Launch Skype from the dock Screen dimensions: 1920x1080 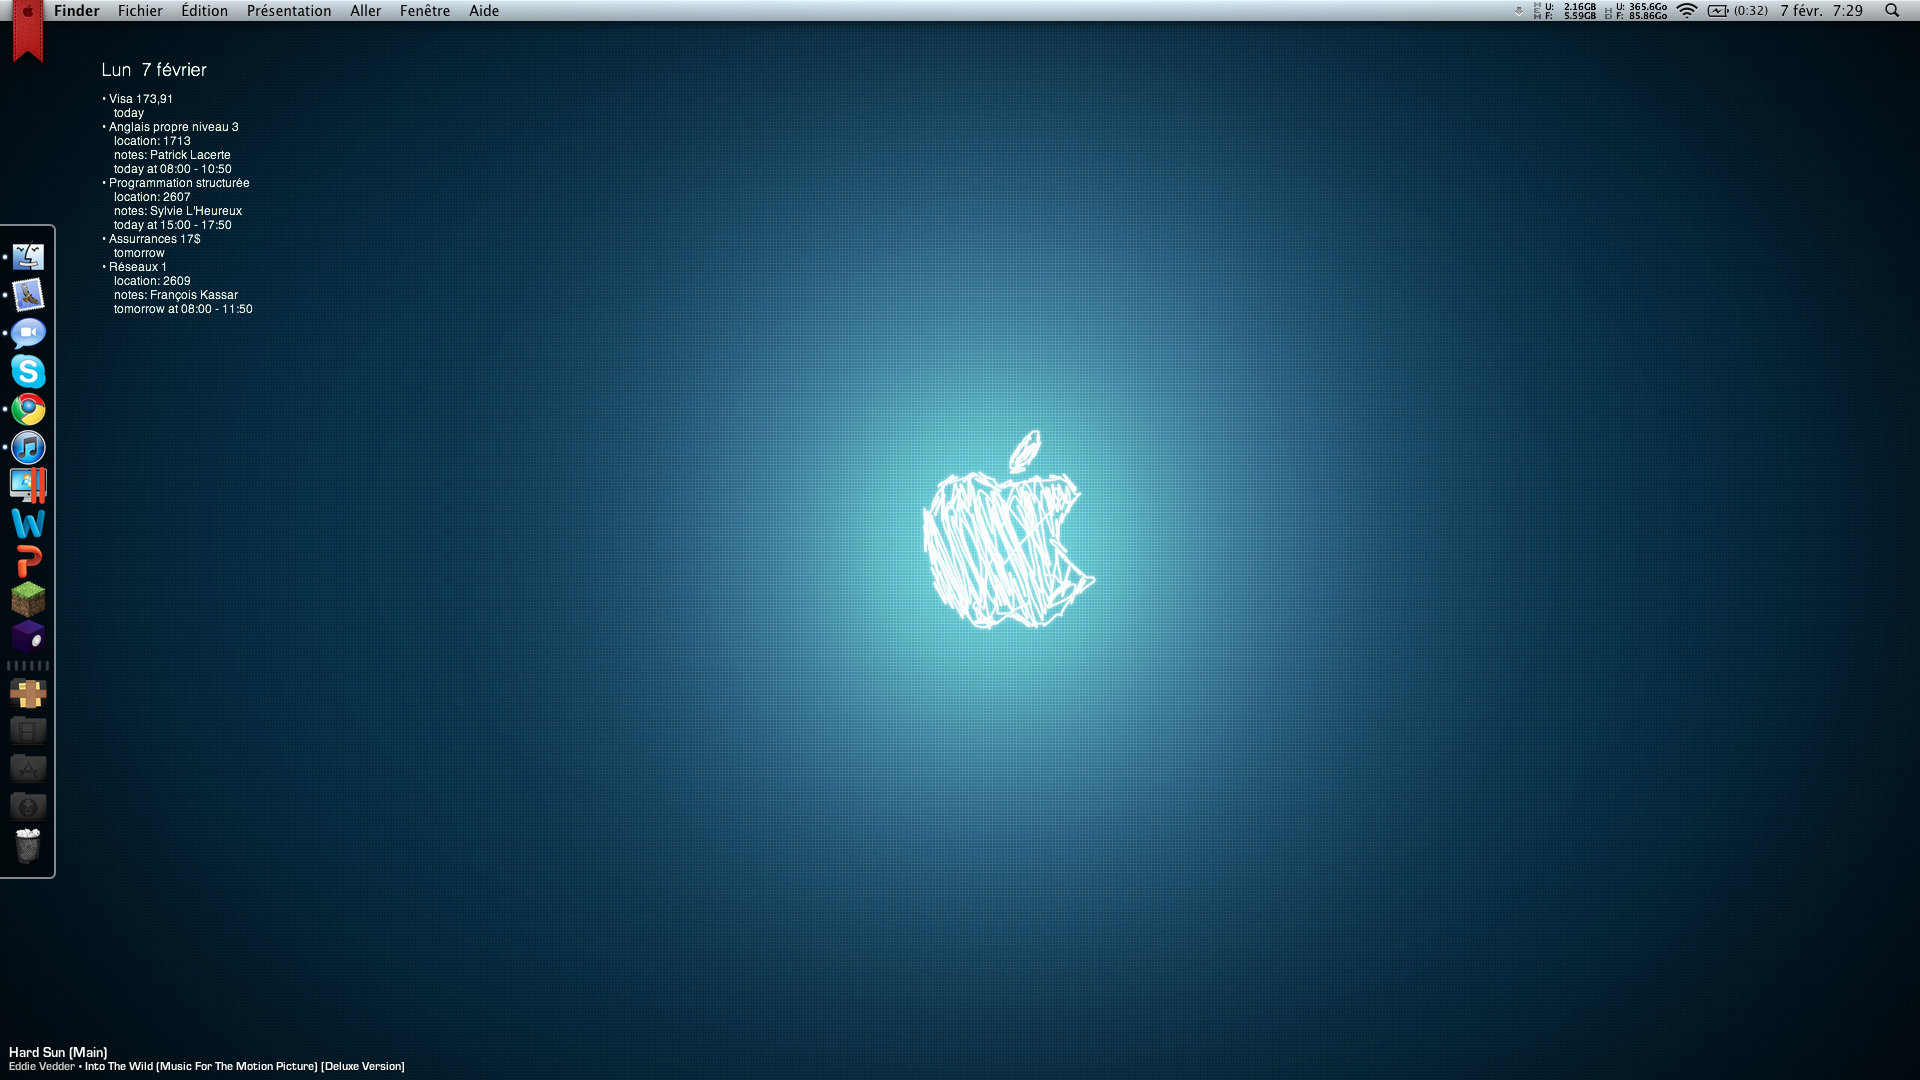pos(28,371)
